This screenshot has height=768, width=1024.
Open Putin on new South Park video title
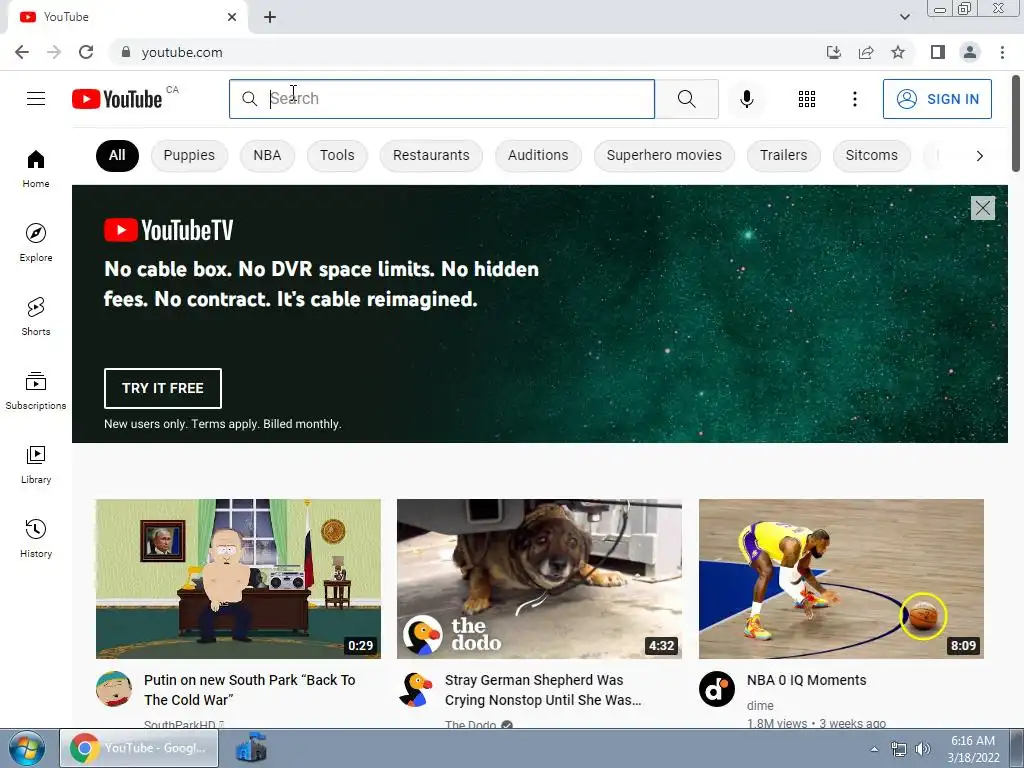click(x=249, y=690)
